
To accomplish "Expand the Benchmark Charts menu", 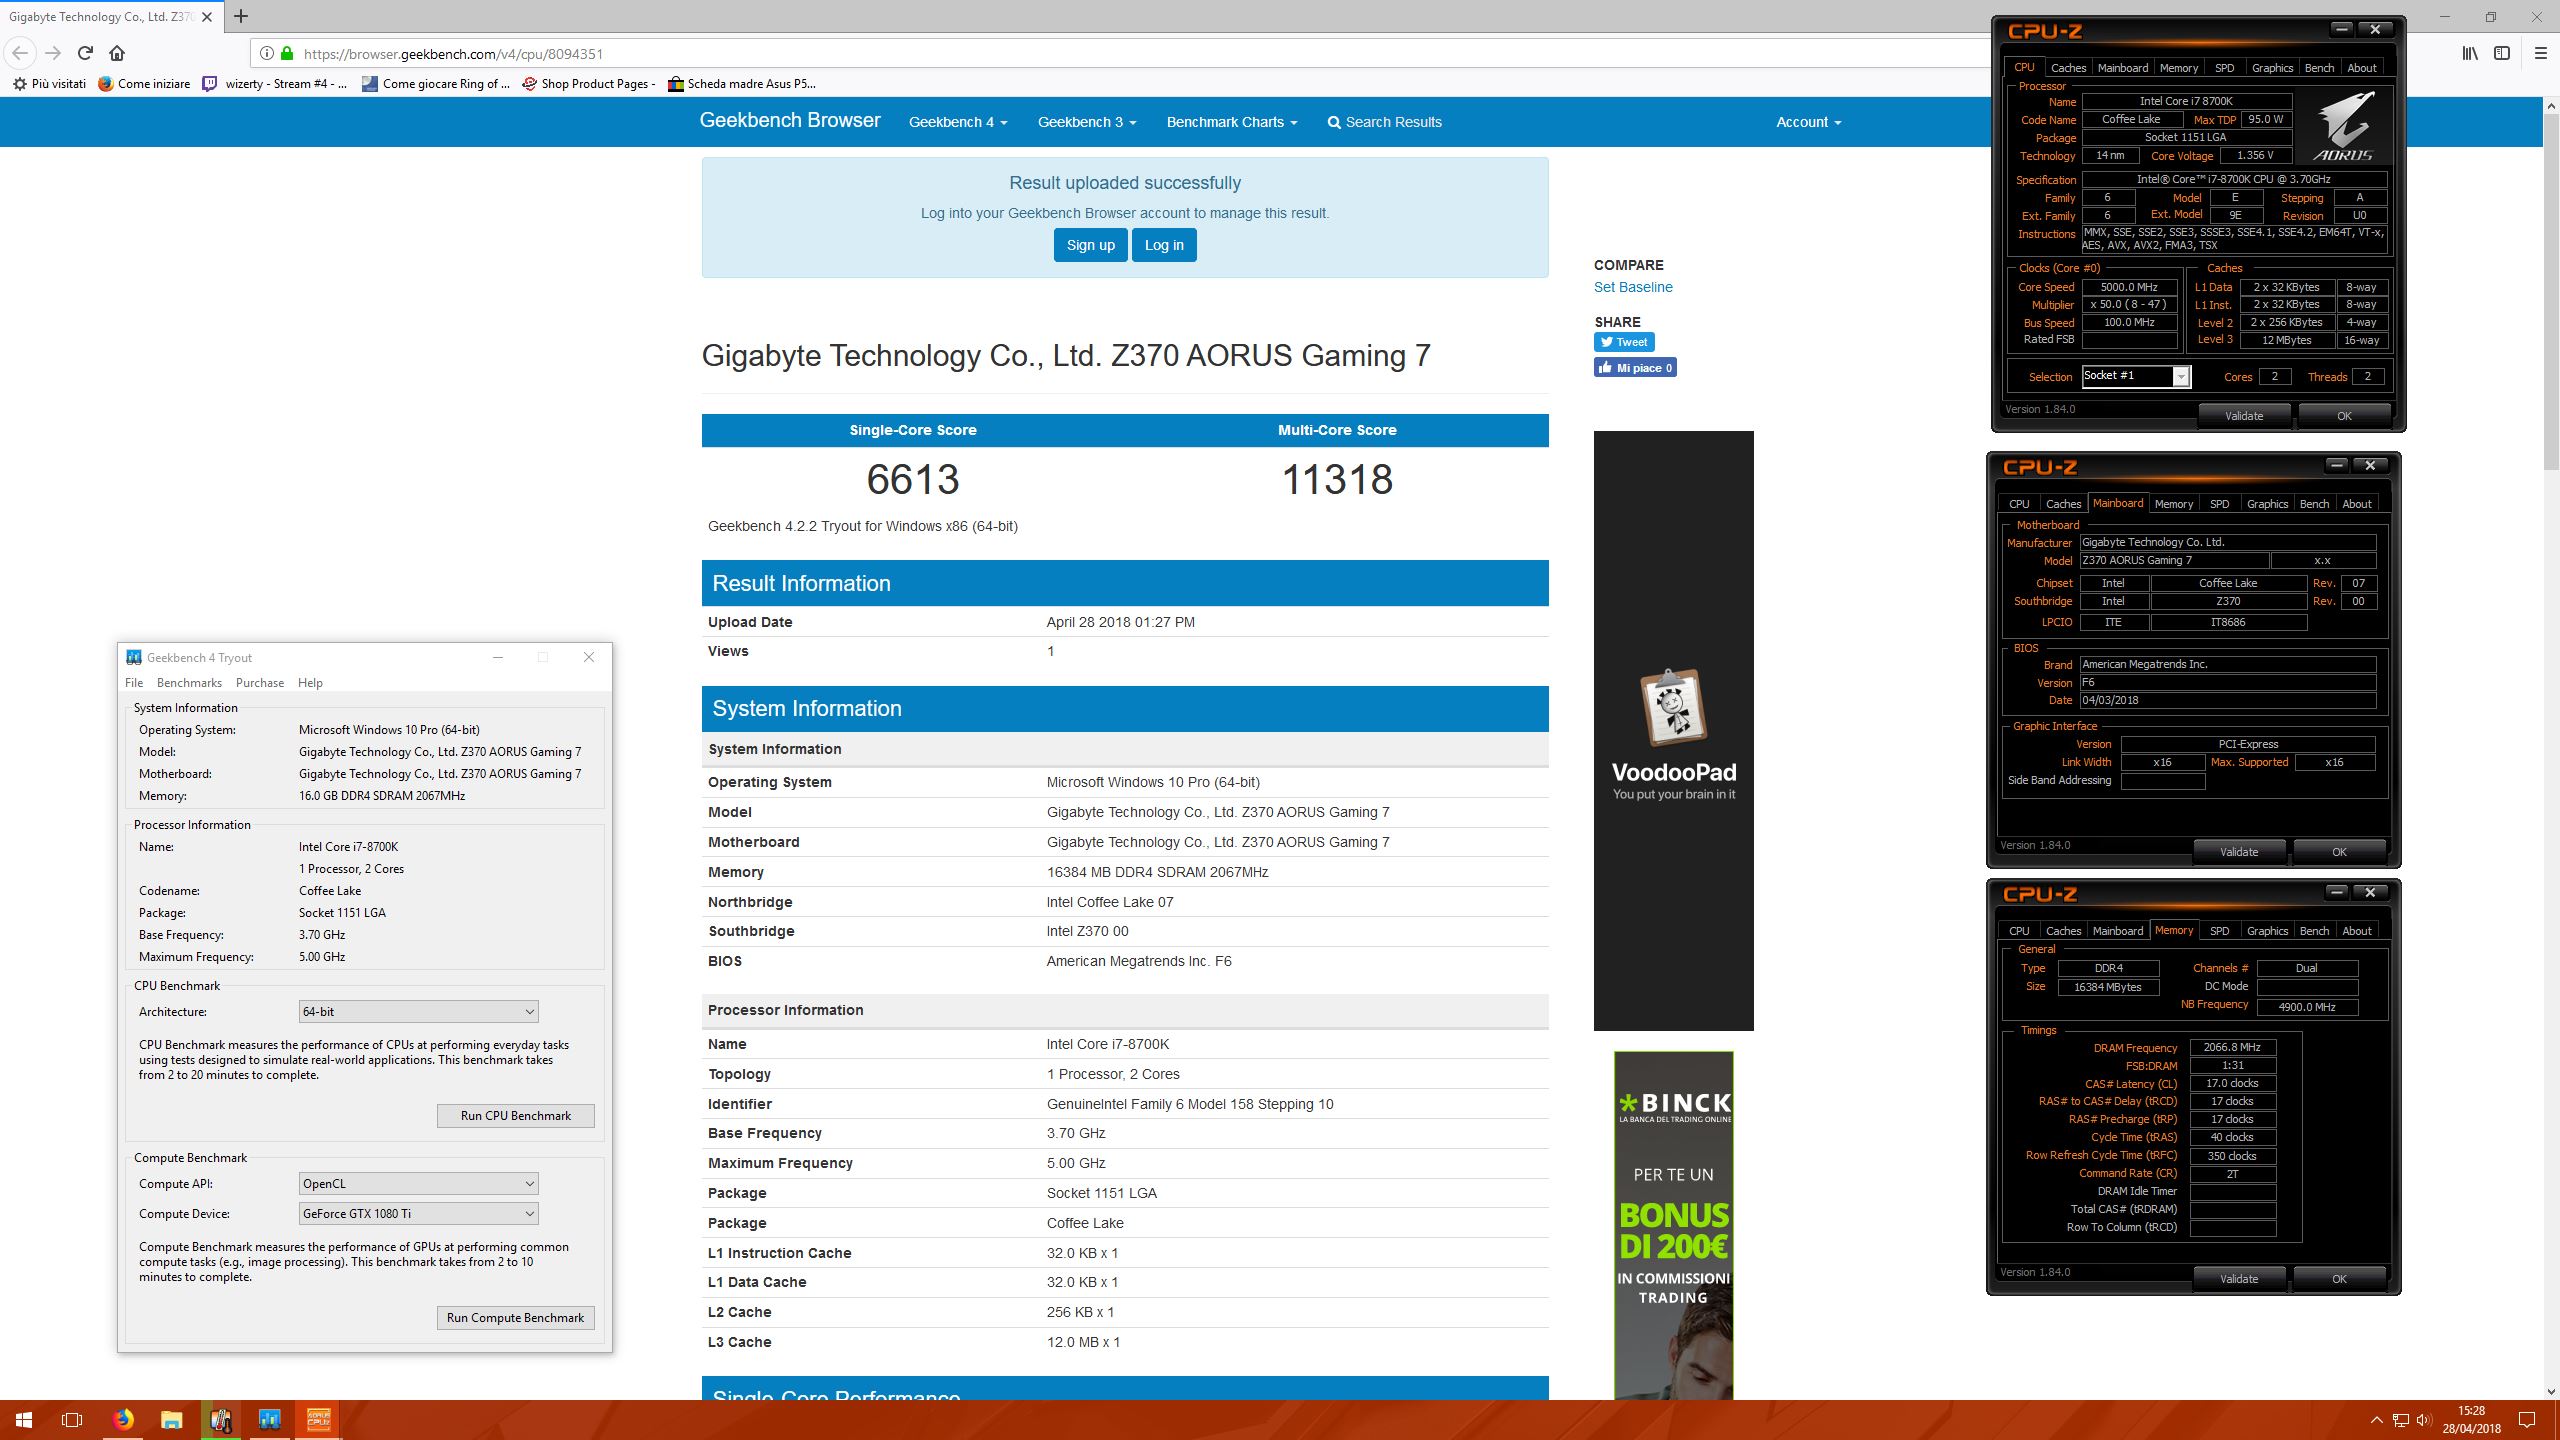I will (1232, 122).
